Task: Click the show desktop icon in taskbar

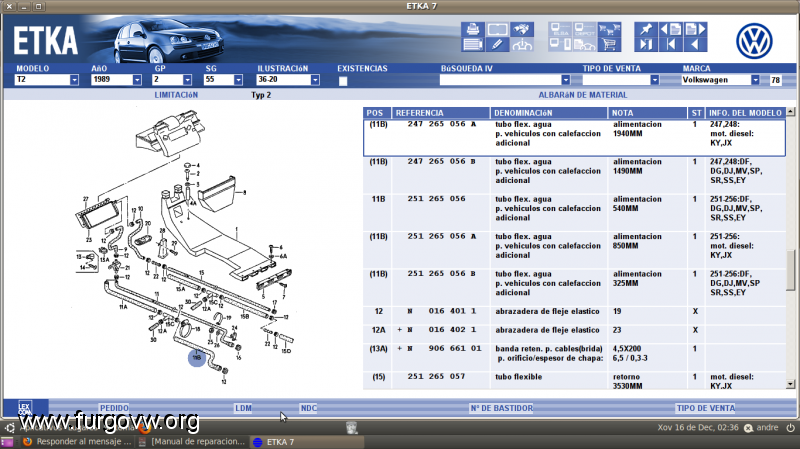Action: [x=7, y=442]
